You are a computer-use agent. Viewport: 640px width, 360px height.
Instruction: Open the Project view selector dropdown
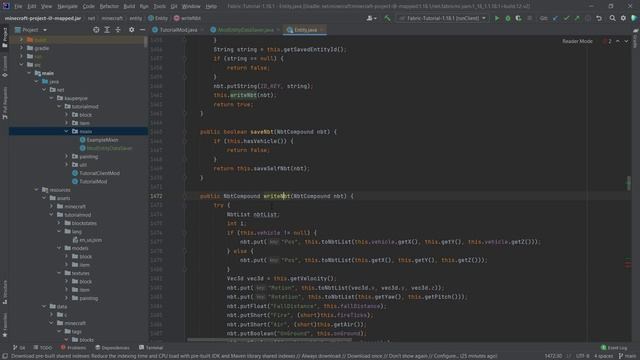tap(31, 30)
